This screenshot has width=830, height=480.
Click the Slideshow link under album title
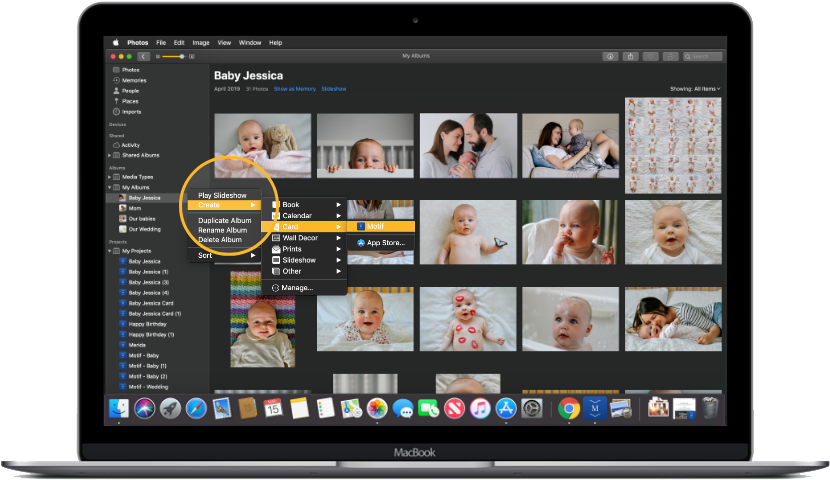pyautogui.click(x=334, y=89)
